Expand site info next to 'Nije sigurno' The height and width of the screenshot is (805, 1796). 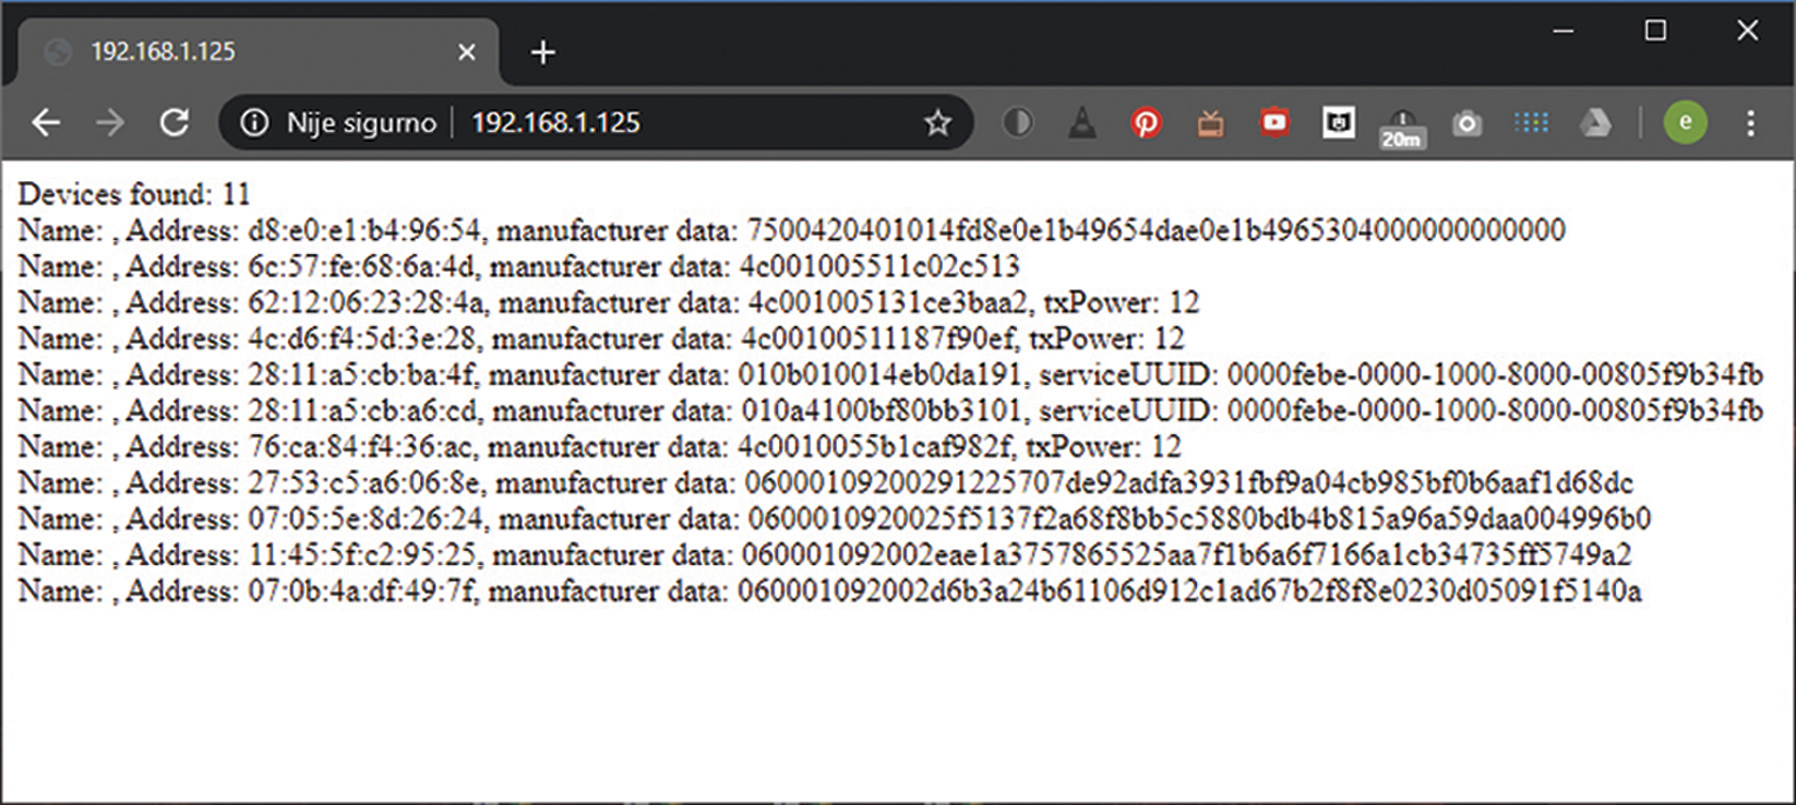click(x=255, y=122)
